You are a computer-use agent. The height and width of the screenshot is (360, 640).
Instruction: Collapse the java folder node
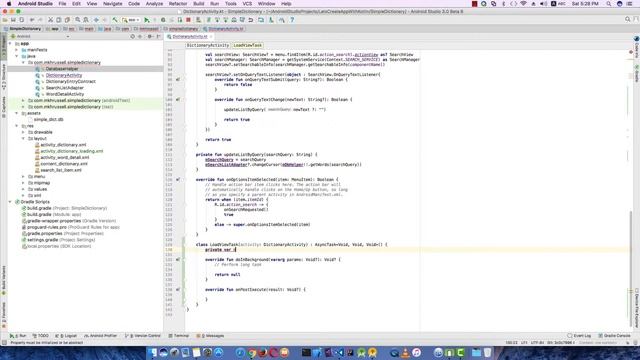(17, 56)
